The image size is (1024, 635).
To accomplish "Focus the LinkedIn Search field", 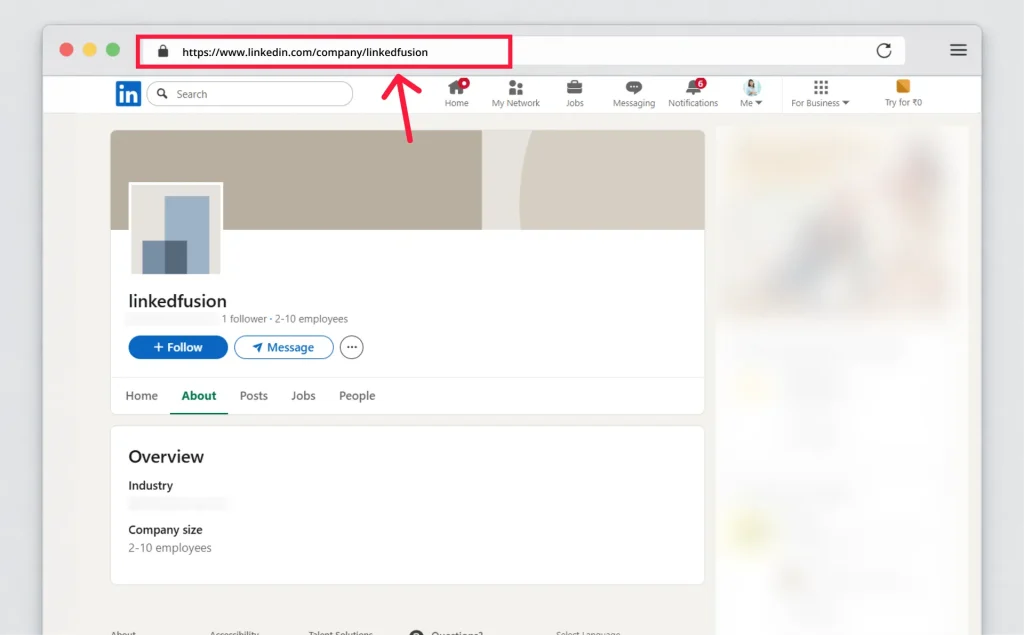I will [x=250, y=93].
